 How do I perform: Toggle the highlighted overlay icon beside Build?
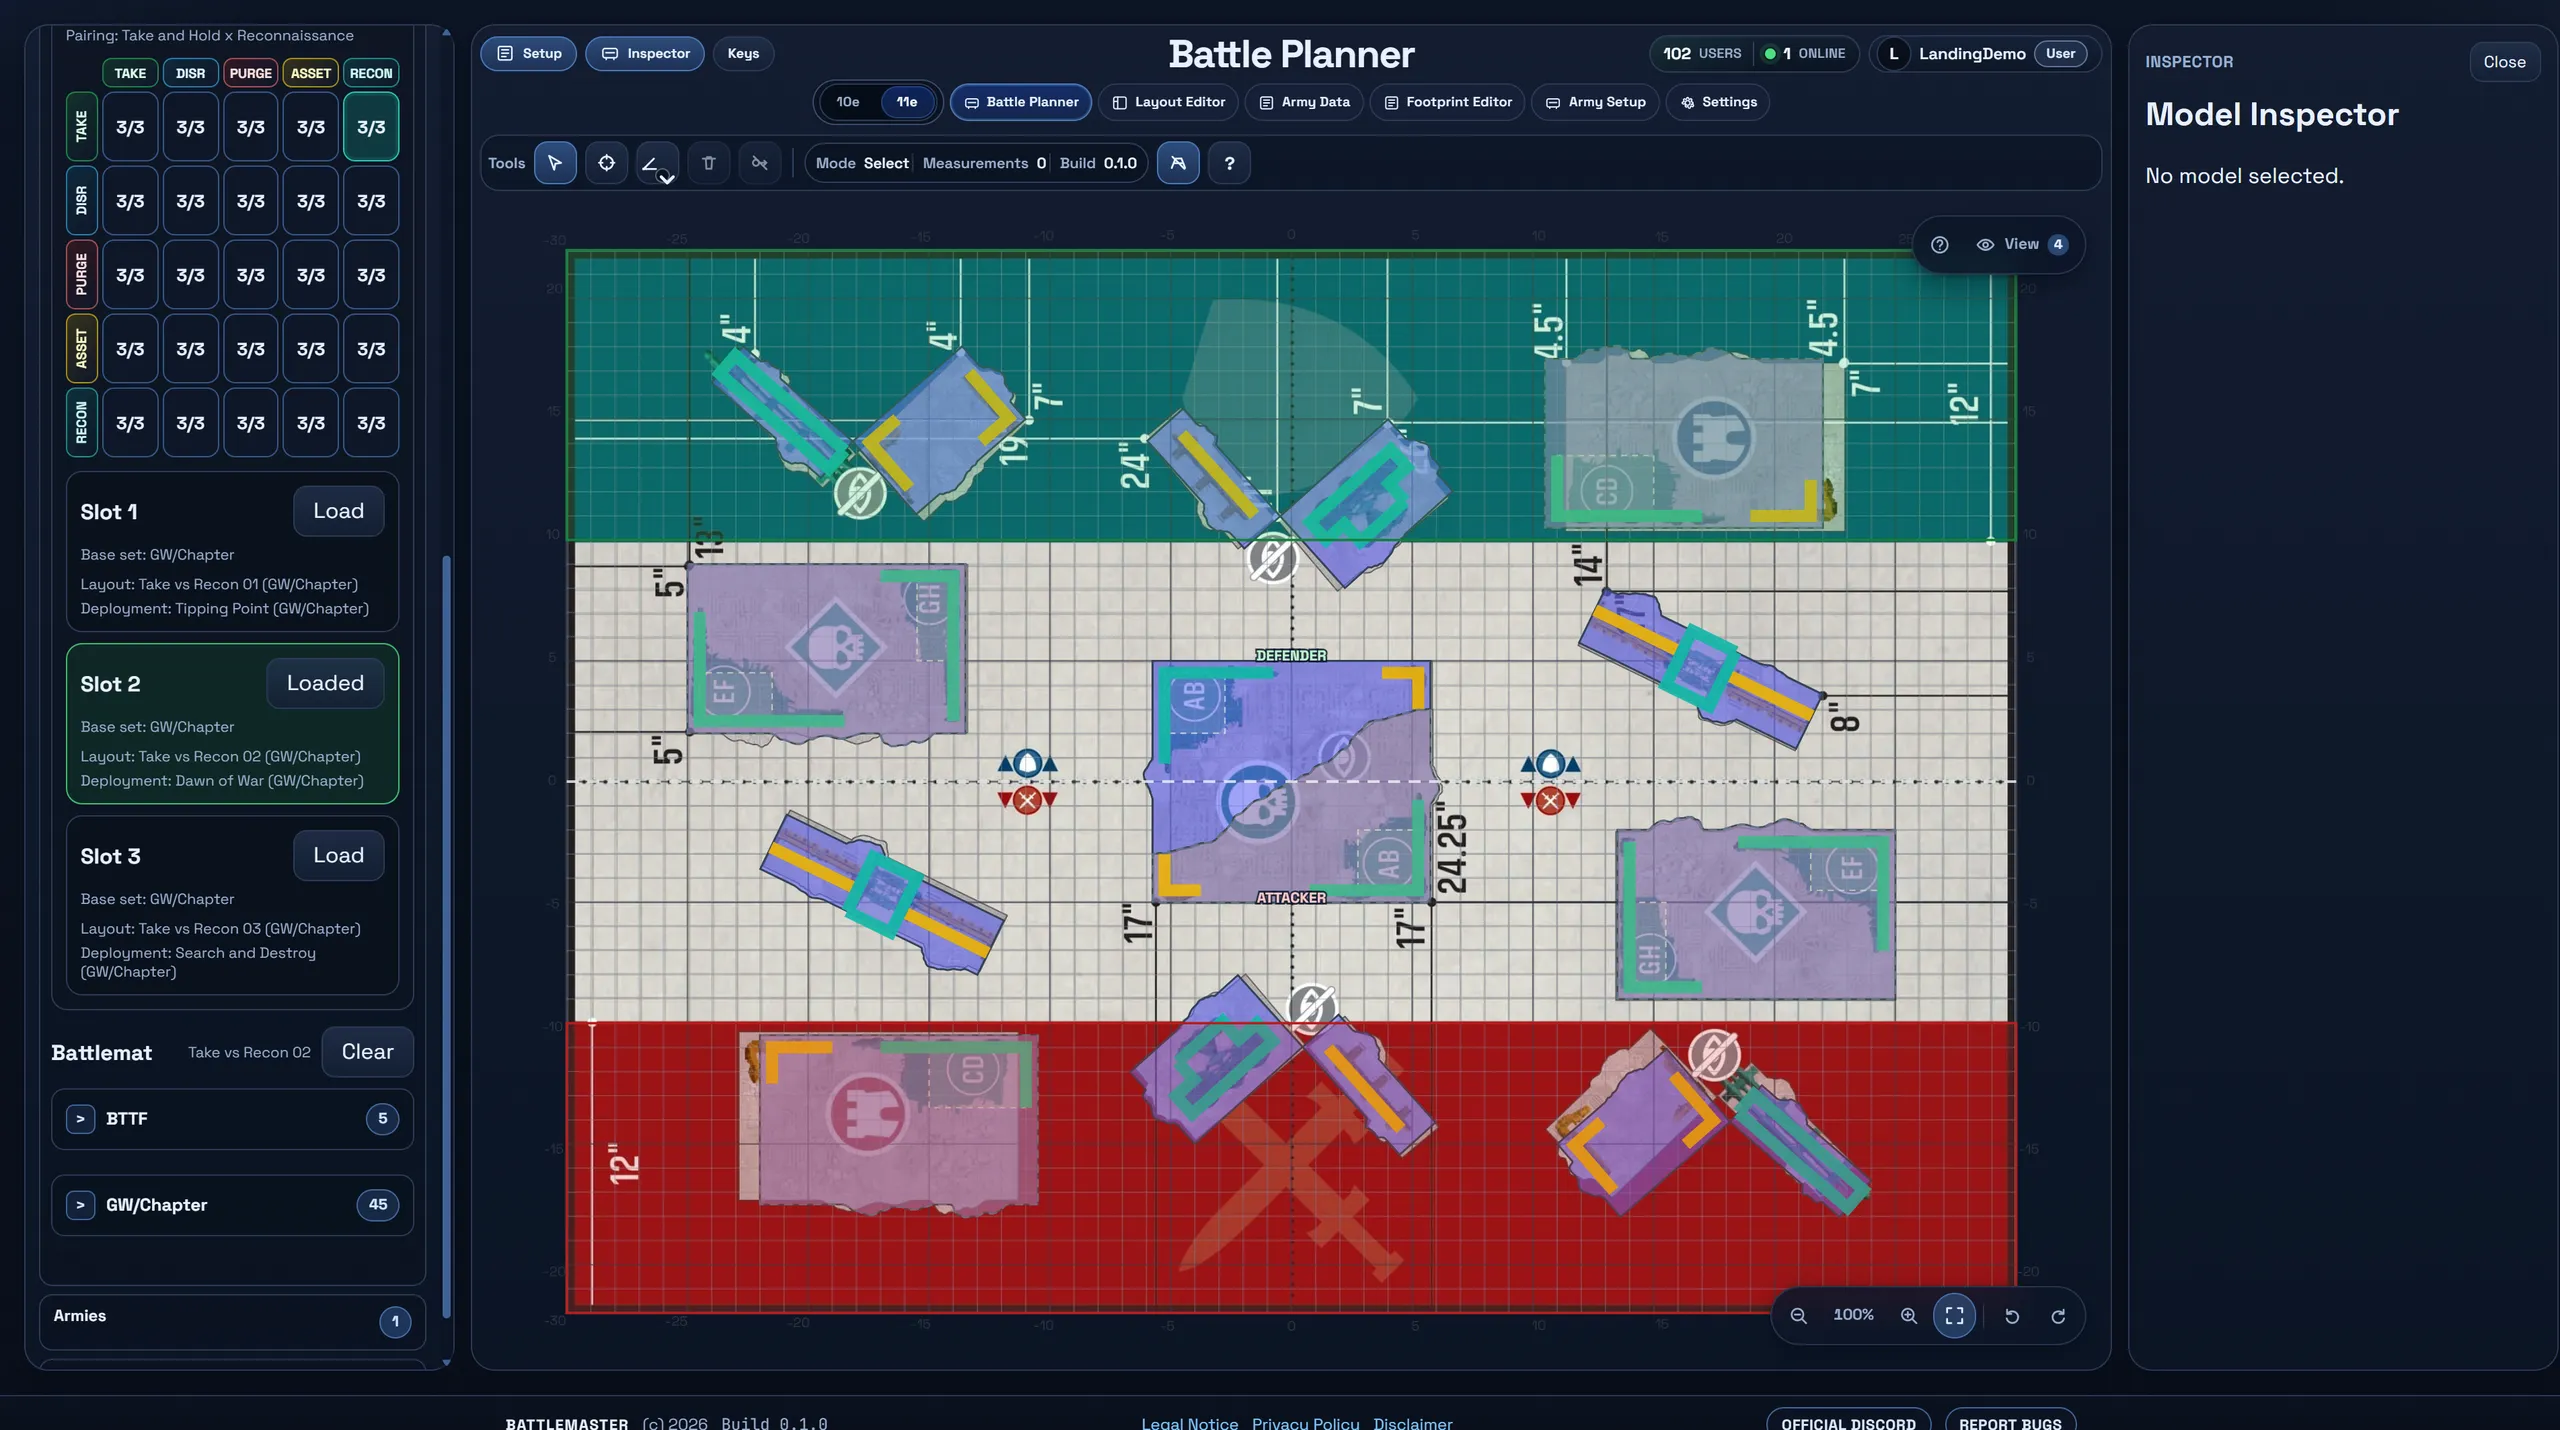tap(1178, 163)
